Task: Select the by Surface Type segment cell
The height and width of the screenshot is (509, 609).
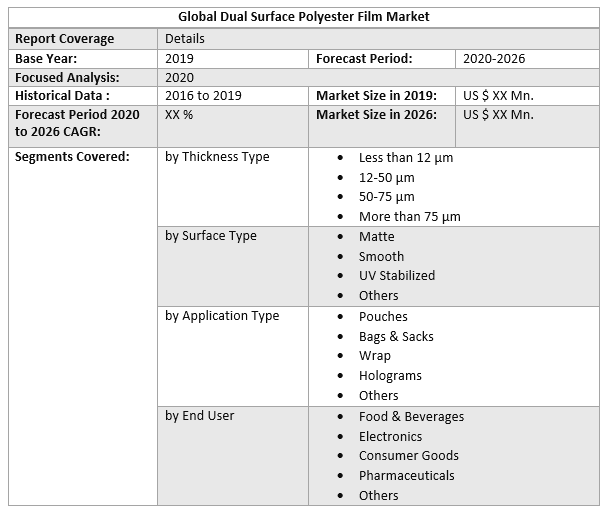Action: coord(211,236)
